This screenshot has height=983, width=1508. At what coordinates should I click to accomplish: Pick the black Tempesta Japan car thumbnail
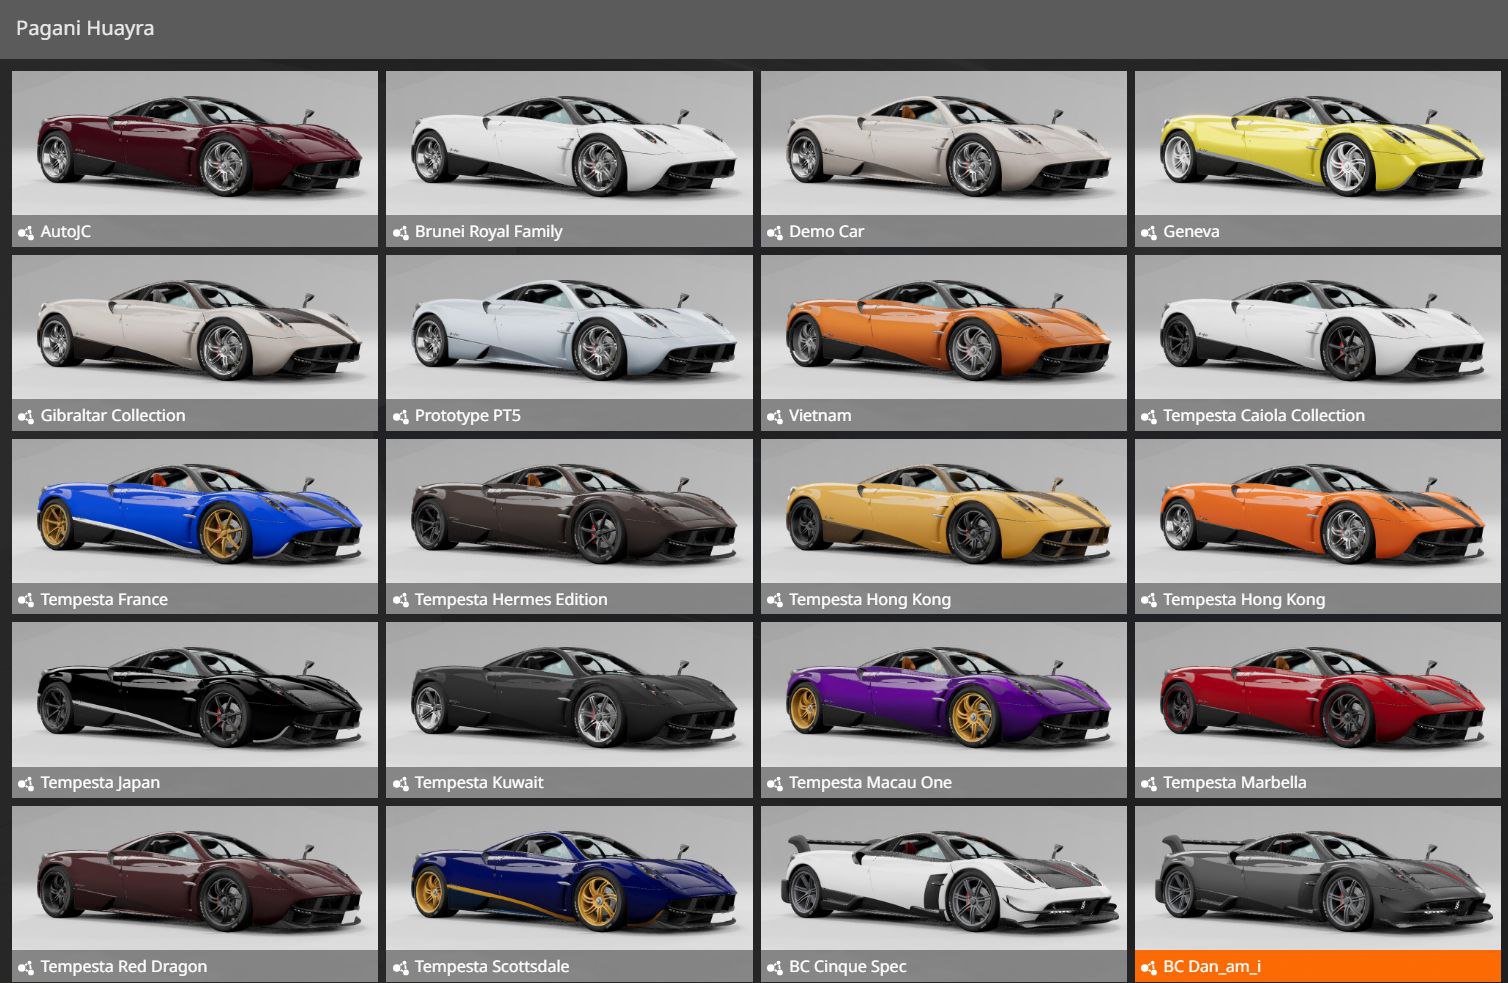[195, 695]
